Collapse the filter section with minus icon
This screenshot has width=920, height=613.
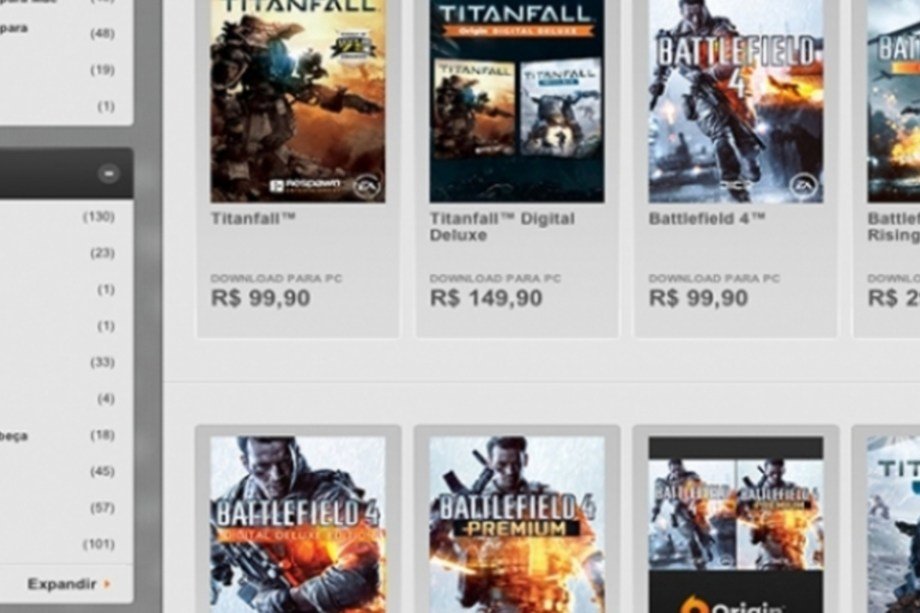coord(109,174)
